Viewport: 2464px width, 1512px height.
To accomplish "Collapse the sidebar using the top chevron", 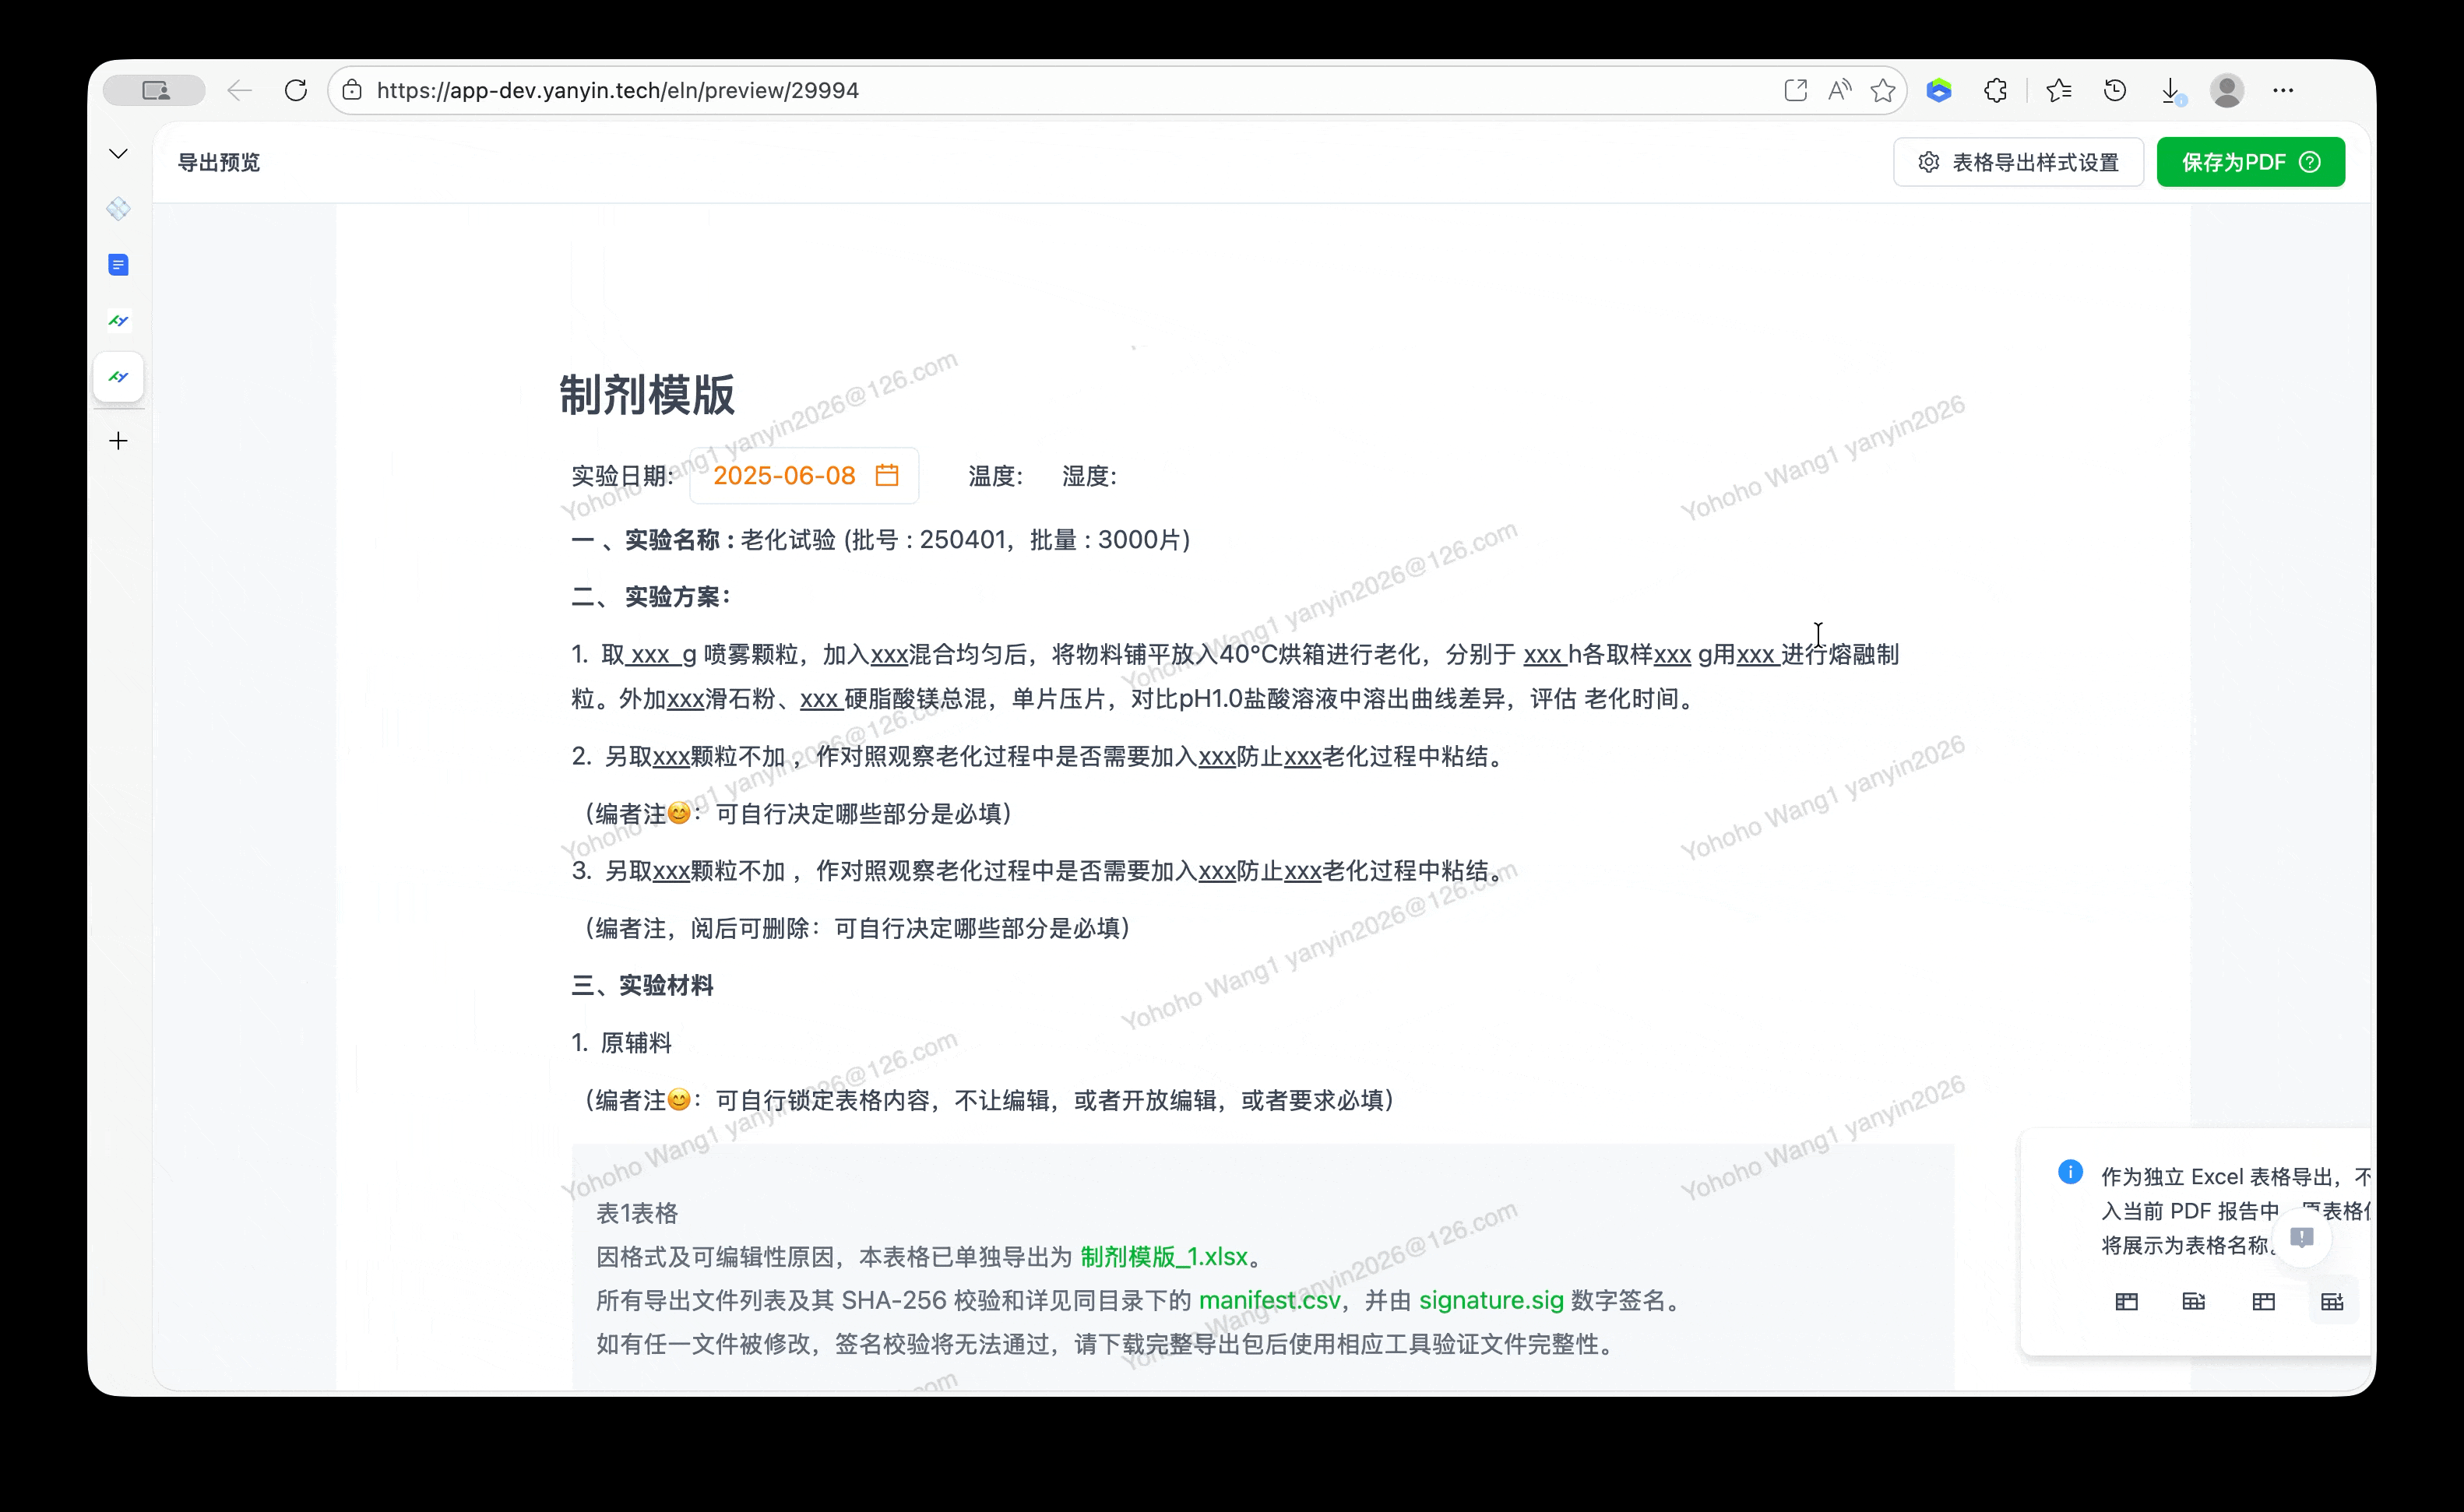I will [118, 153].
